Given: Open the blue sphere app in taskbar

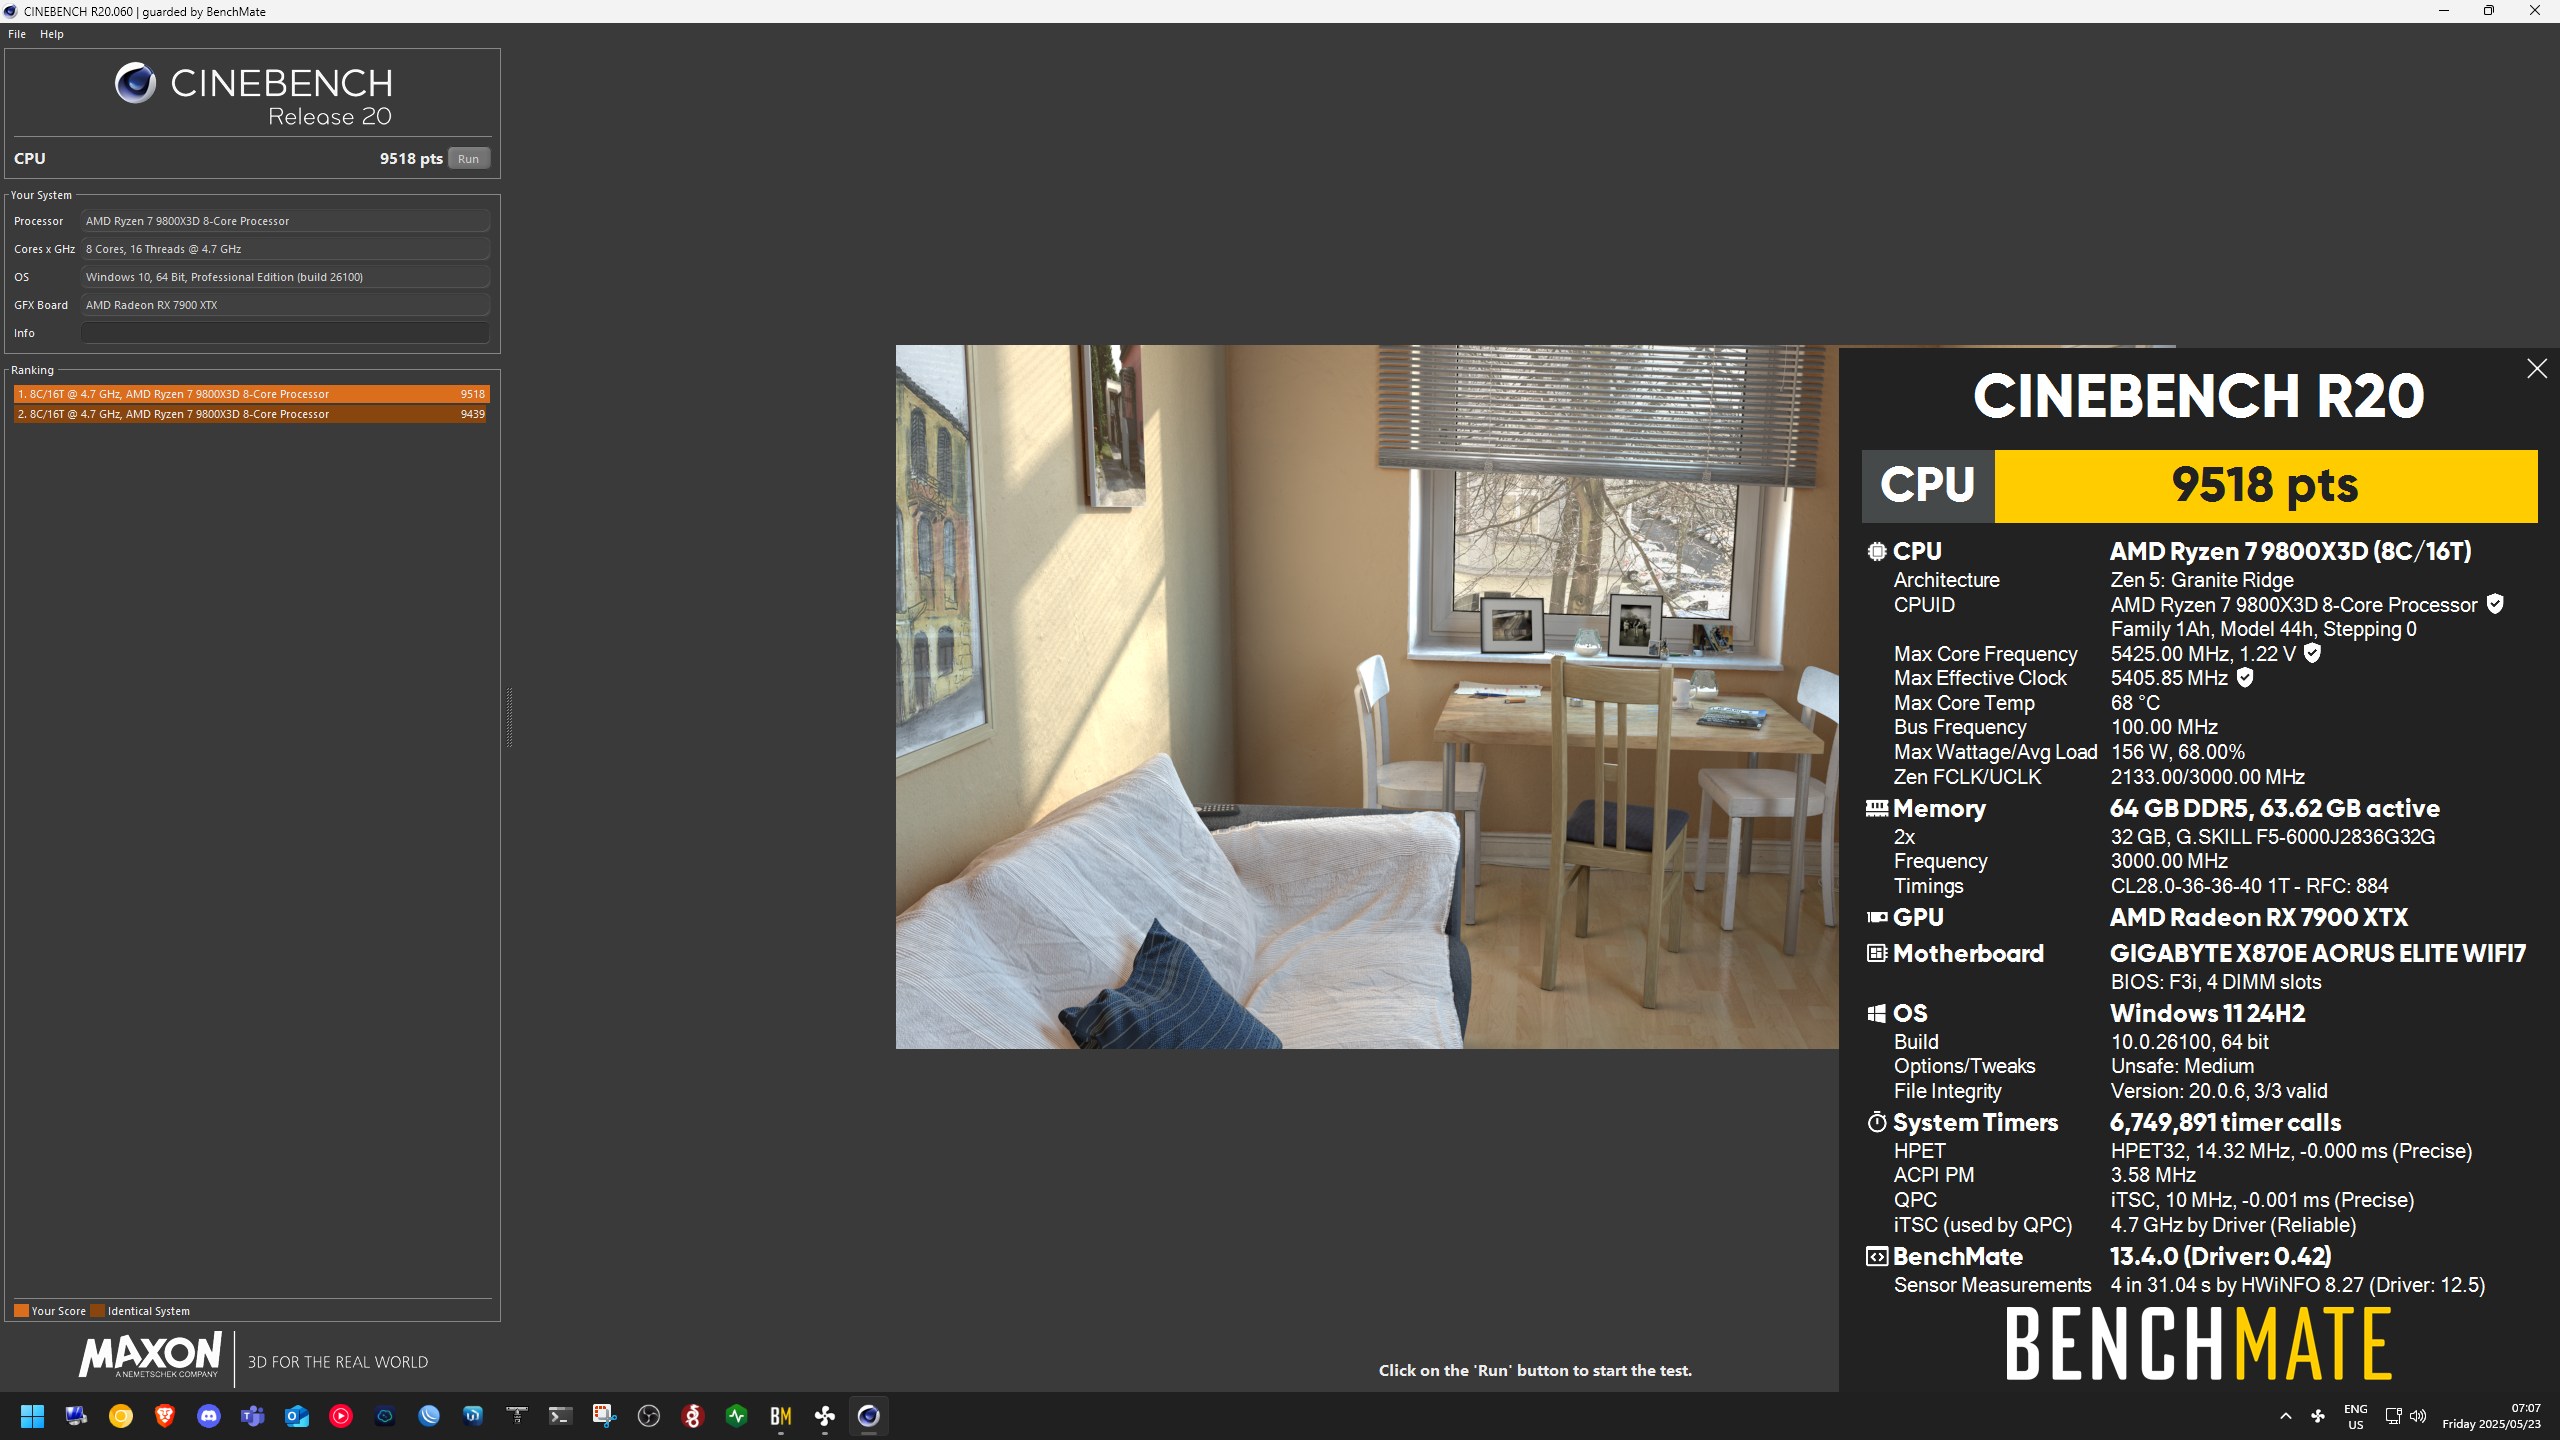Looking at the screenshot, I should point(429,1416).
